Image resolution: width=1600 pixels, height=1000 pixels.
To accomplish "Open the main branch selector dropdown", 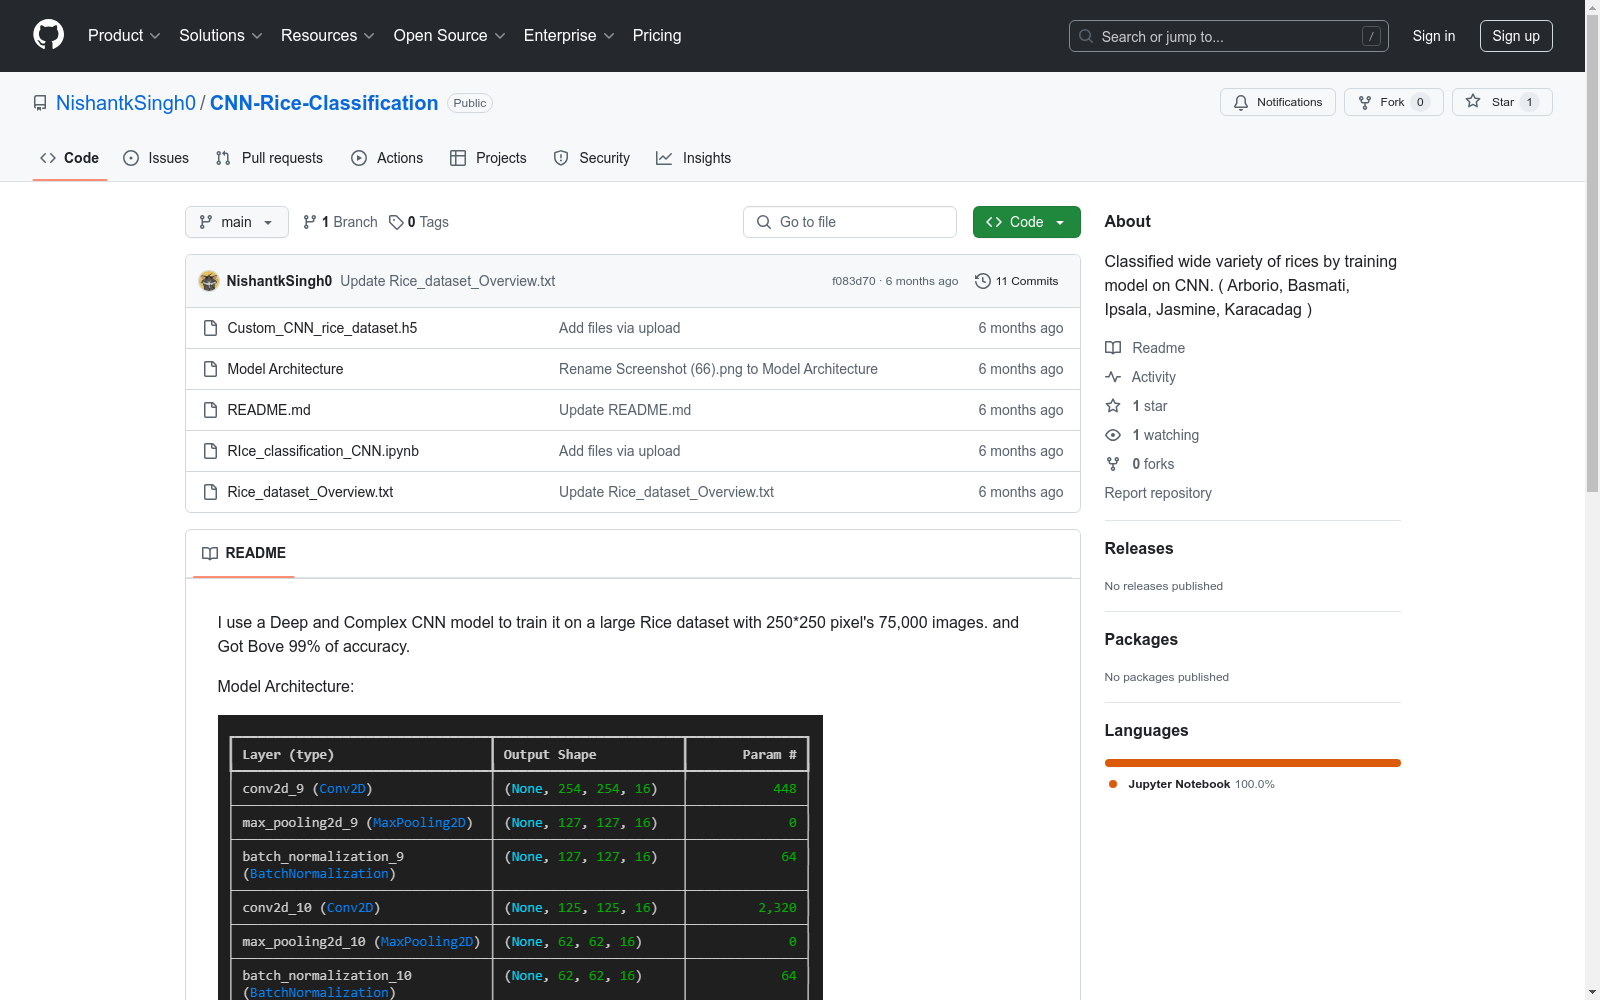I will 237,222.
